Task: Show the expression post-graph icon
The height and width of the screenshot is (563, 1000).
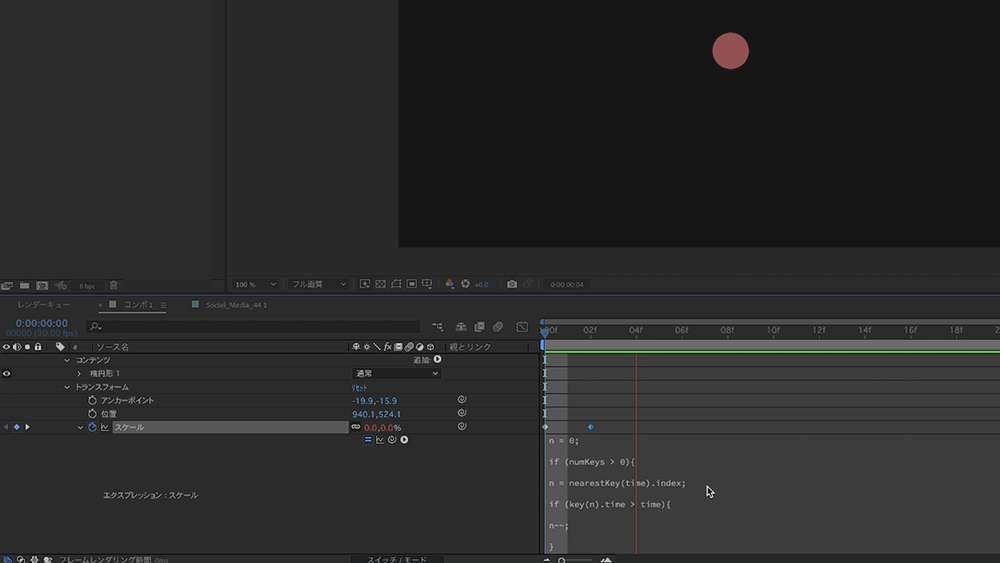Action: tap(380, 440)
